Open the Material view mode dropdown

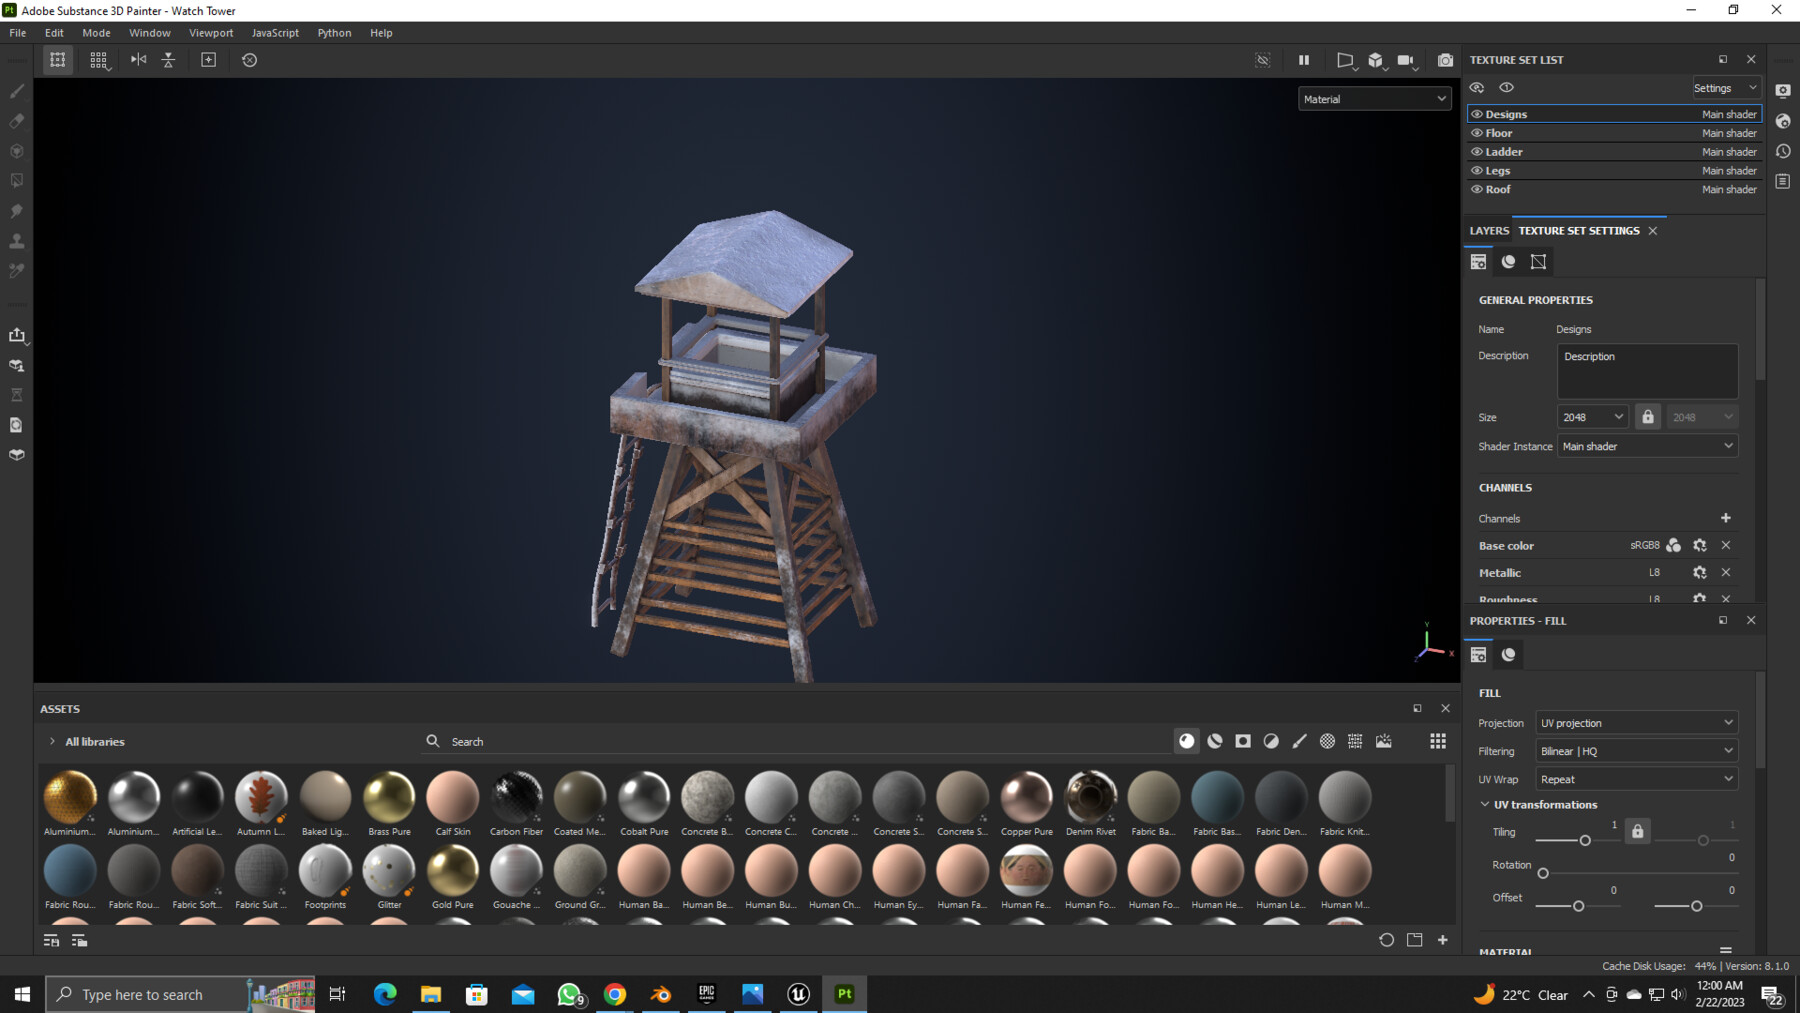[x=1374, y=99]
